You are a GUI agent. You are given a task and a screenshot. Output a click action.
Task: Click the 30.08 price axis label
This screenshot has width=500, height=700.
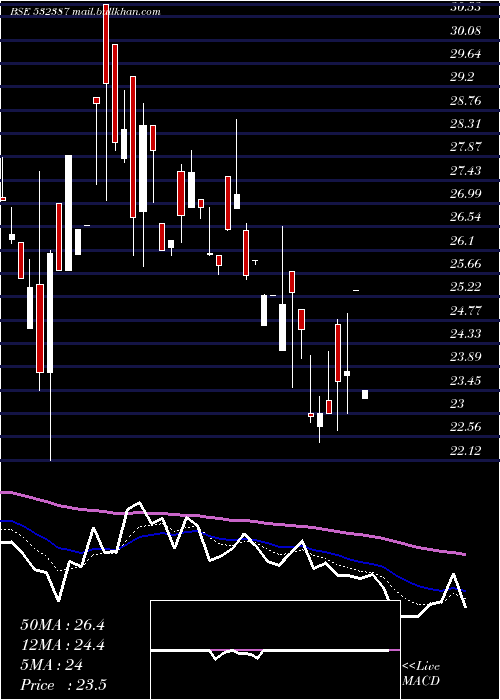pos(466,31)
